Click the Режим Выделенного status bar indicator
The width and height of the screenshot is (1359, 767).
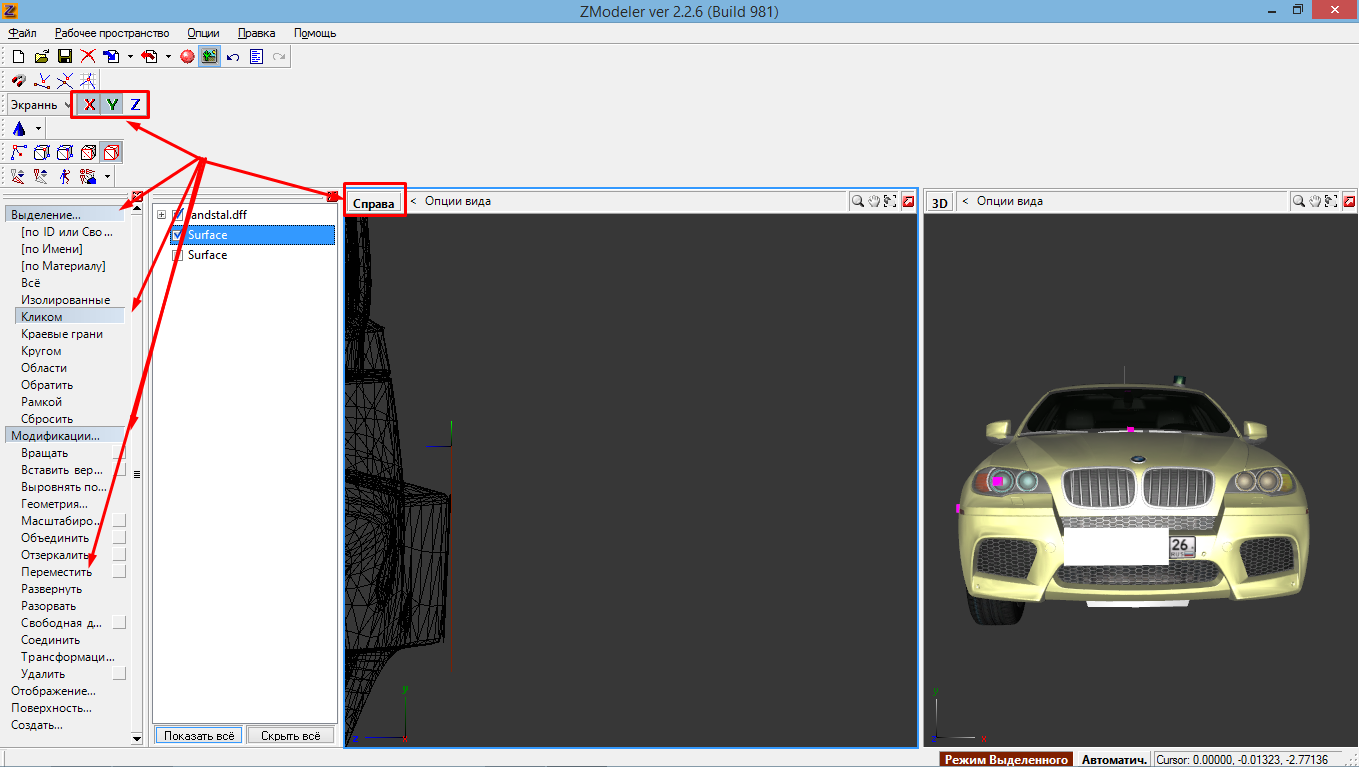coord(1006,760)
